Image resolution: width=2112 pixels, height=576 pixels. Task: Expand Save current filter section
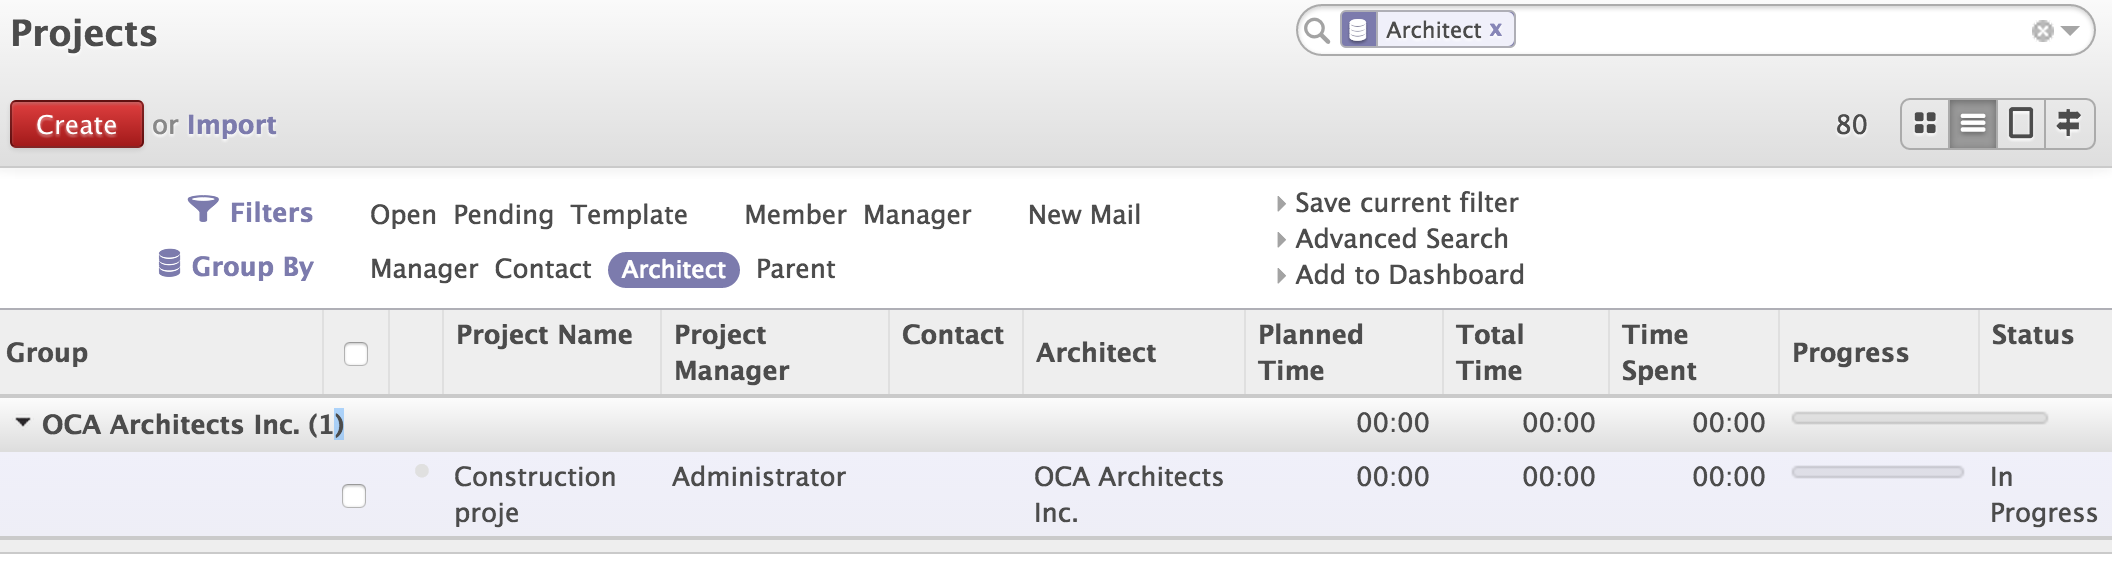(x=1398, y=203)
